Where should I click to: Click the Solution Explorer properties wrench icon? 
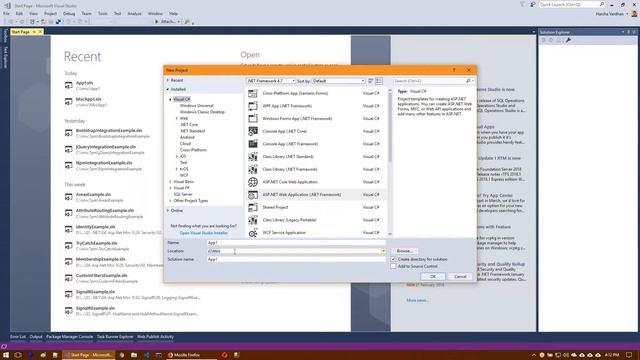click(568, 40)
